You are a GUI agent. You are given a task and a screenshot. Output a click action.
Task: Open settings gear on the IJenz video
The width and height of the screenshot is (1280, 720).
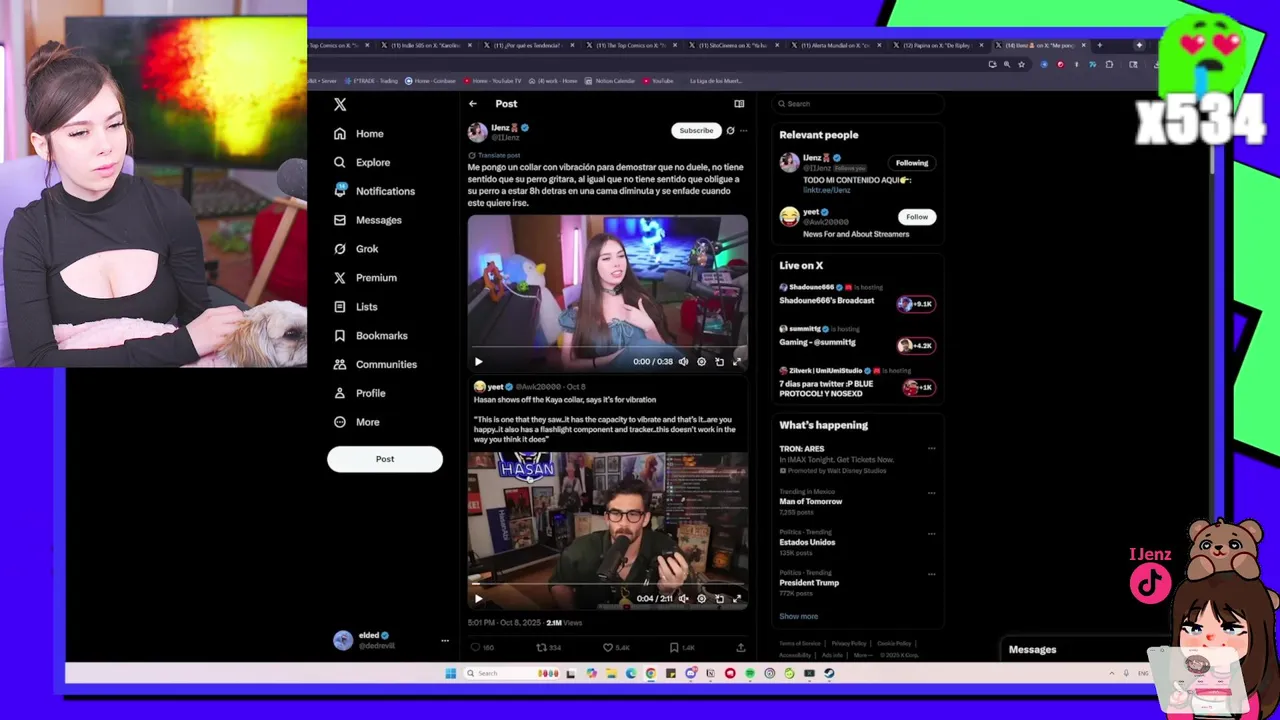[701, 362]
